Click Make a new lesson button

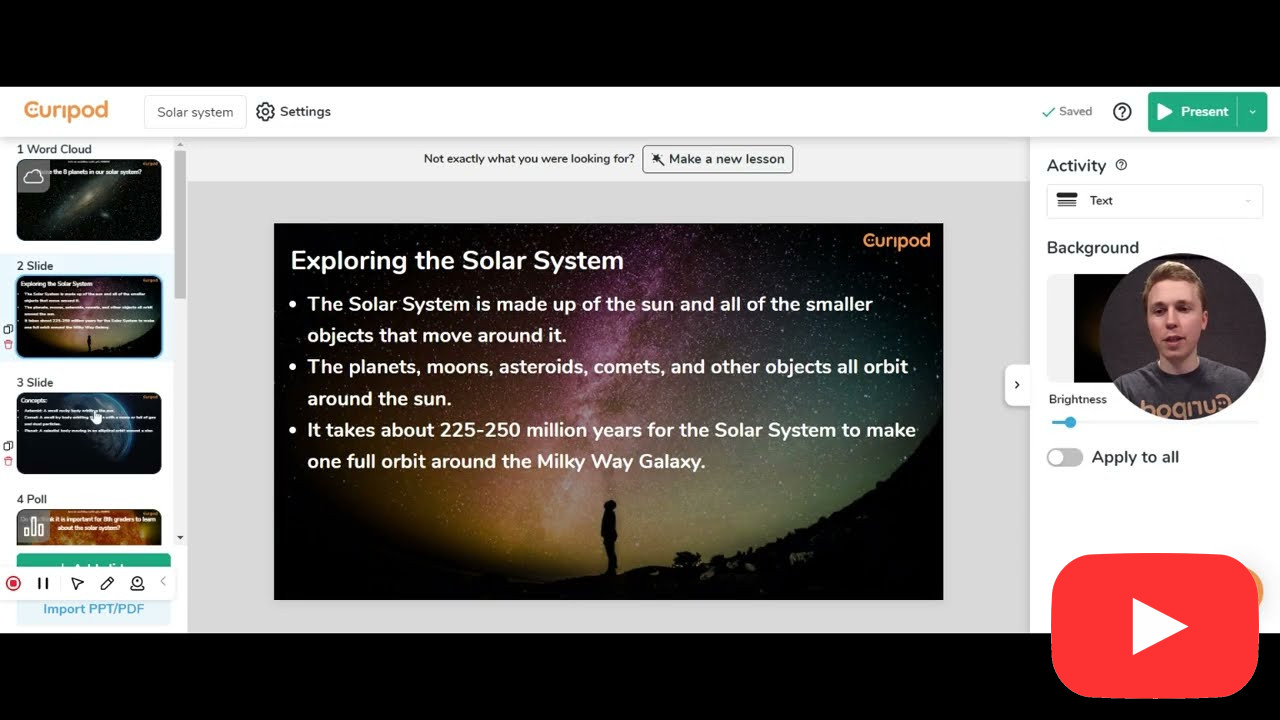point(717,159)
